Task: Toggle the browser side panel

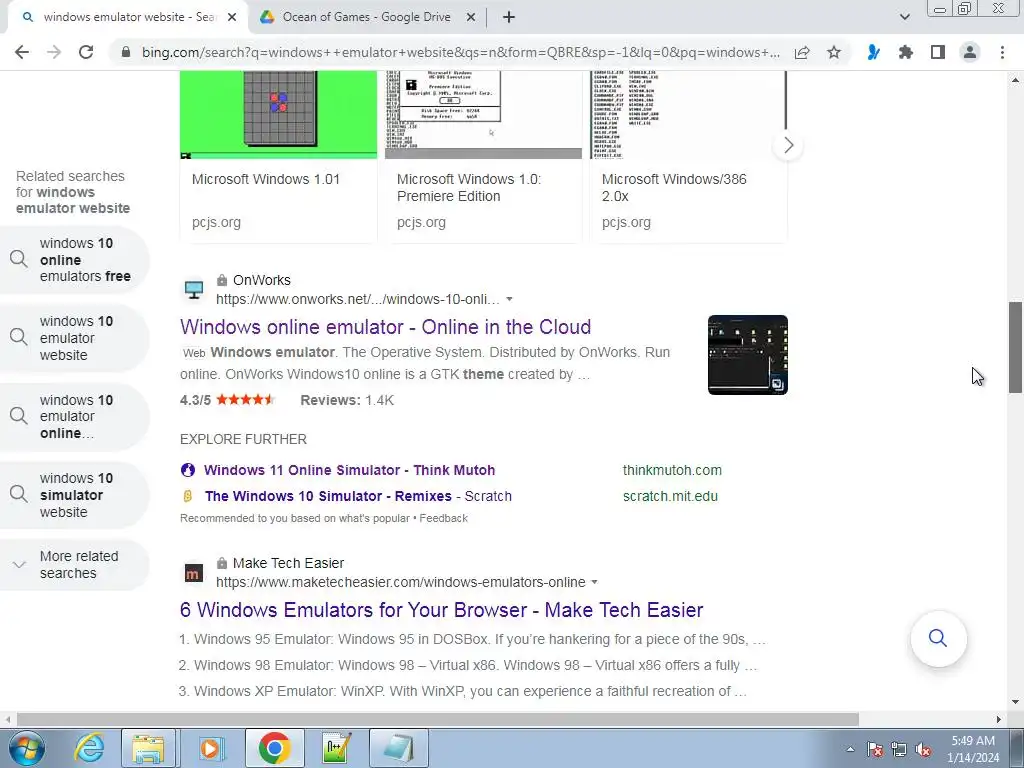Action: click(x=938, y=52)
